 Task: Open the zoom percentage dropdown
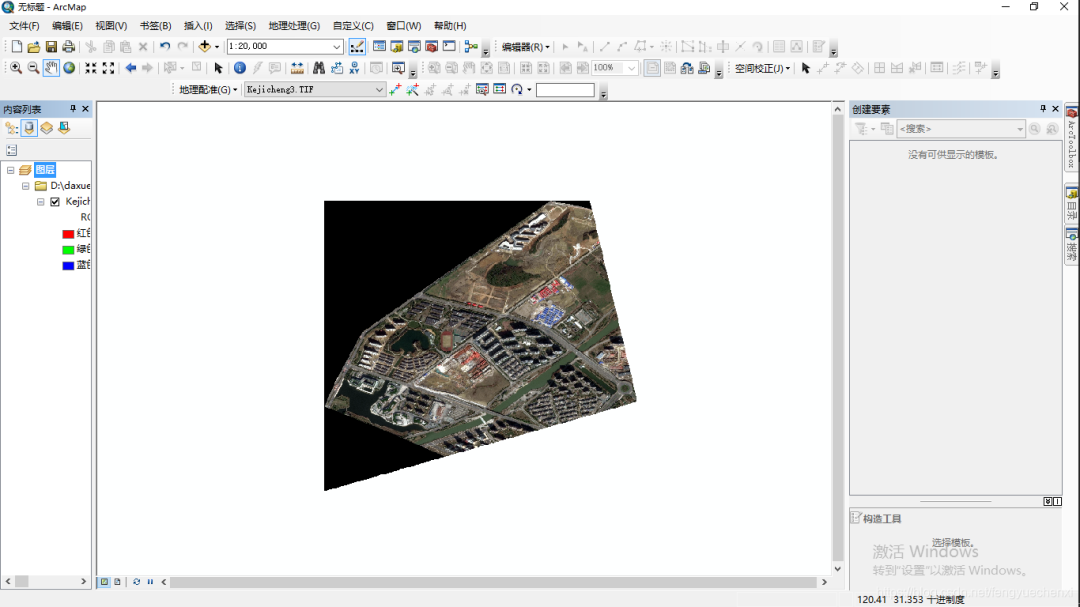[632, 68]
